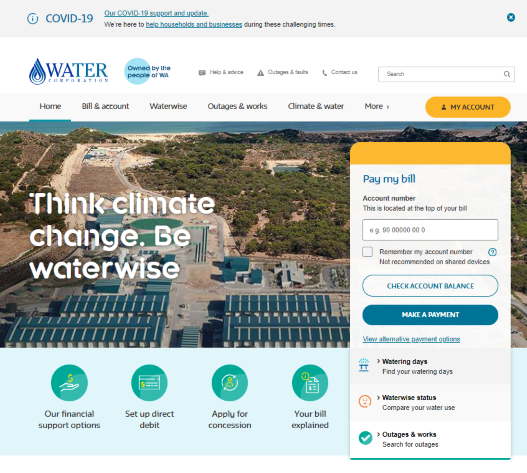Follow the help households and businesses link
The width and height of the screenshot is (527, 473).
click(x=194, y=25)
